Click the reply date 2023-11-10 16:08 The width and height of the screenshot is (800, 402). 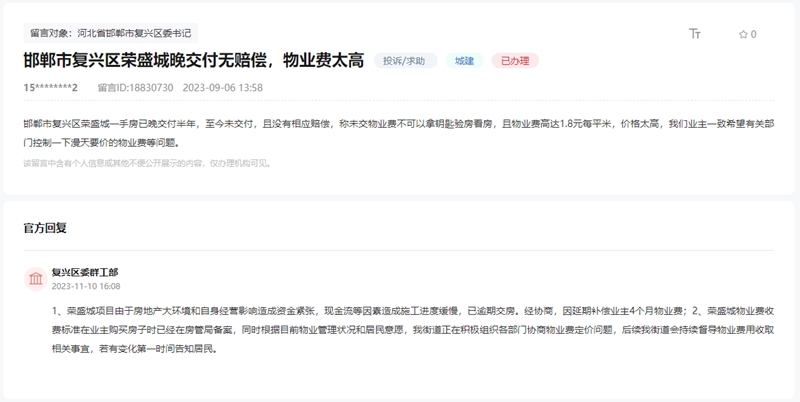coord(86,286)
